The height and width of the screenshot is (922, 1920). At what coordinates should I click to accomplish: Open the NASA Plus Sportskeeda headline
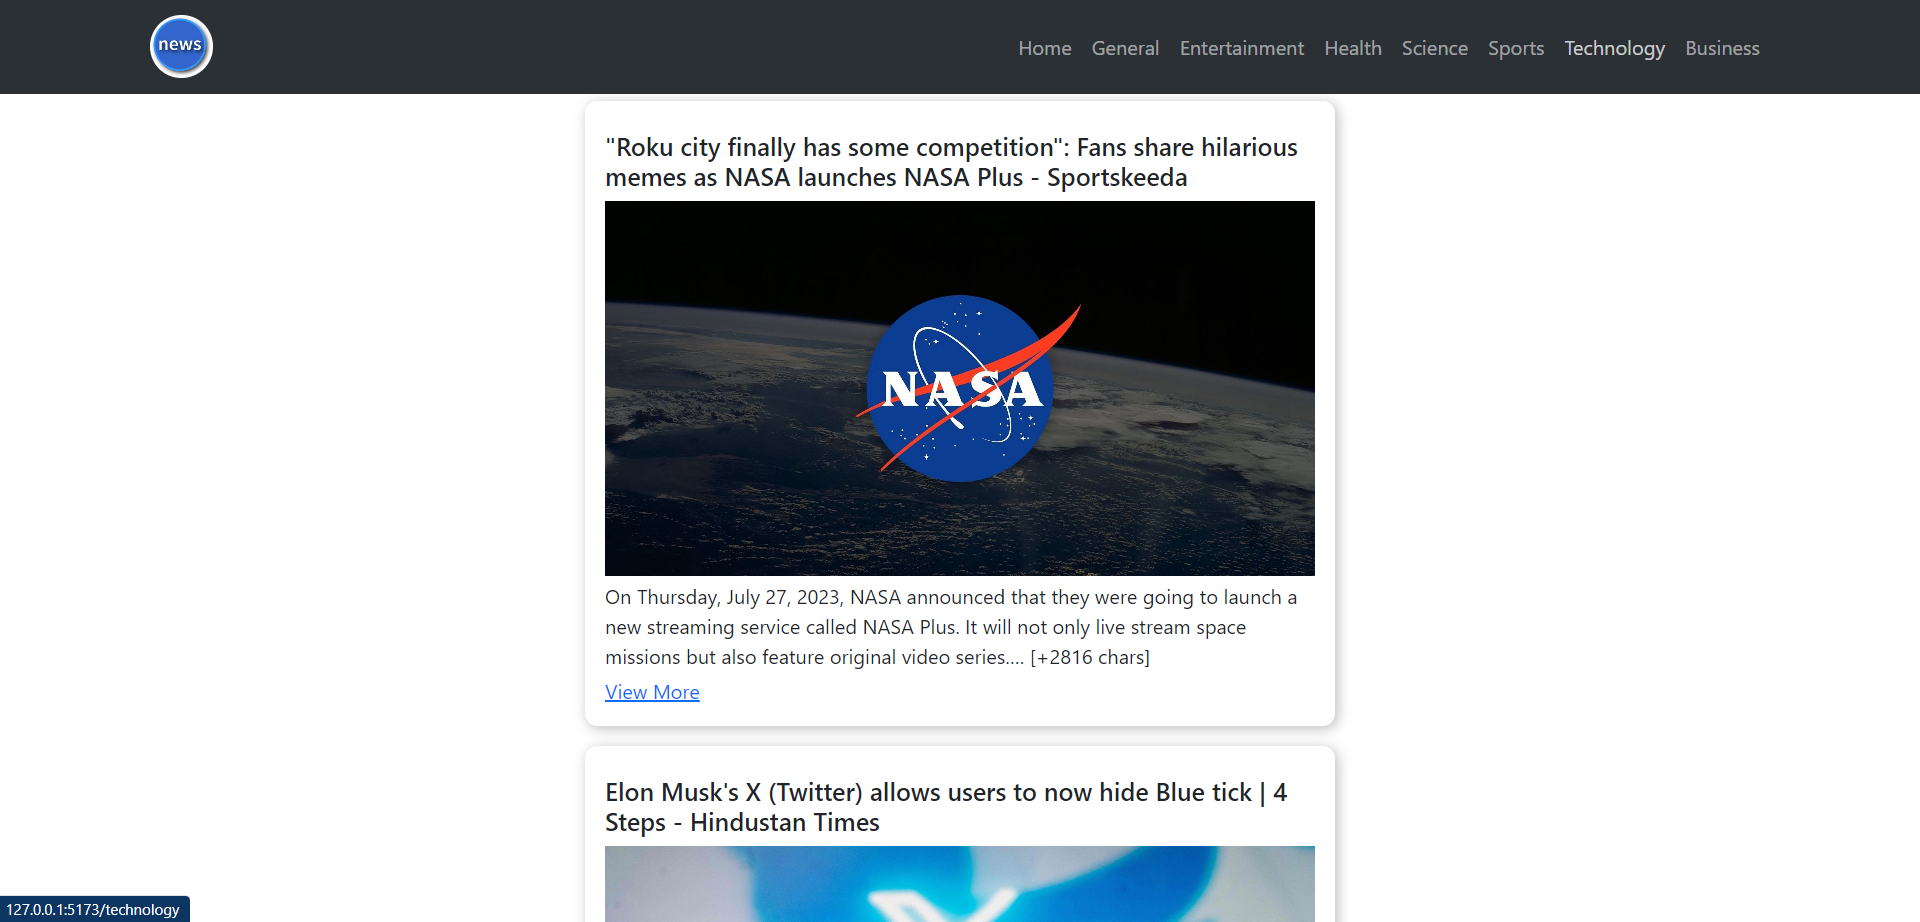tap(950, 162)
